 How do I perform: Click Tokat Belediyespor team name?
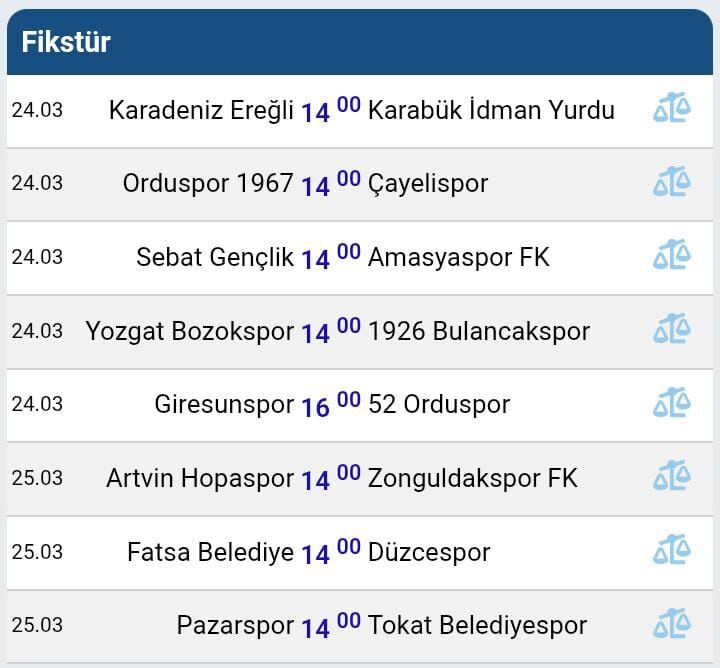click(477, 625)
